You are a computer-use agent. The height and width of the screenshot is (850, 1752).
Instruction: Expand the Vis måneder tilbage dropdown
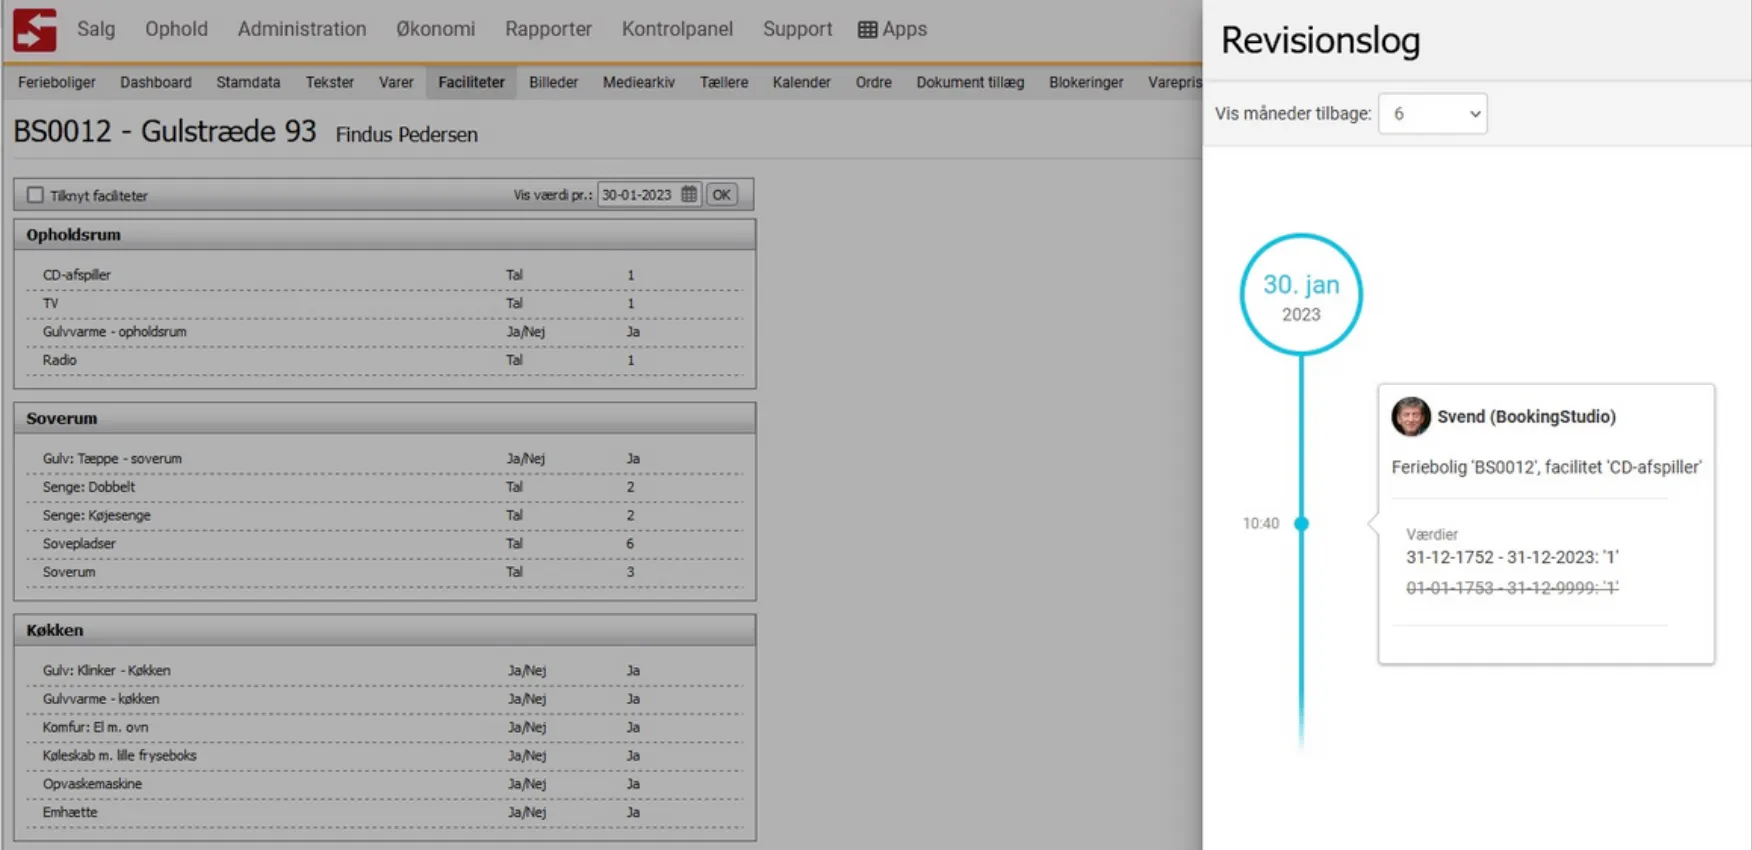pos(1432,114)
